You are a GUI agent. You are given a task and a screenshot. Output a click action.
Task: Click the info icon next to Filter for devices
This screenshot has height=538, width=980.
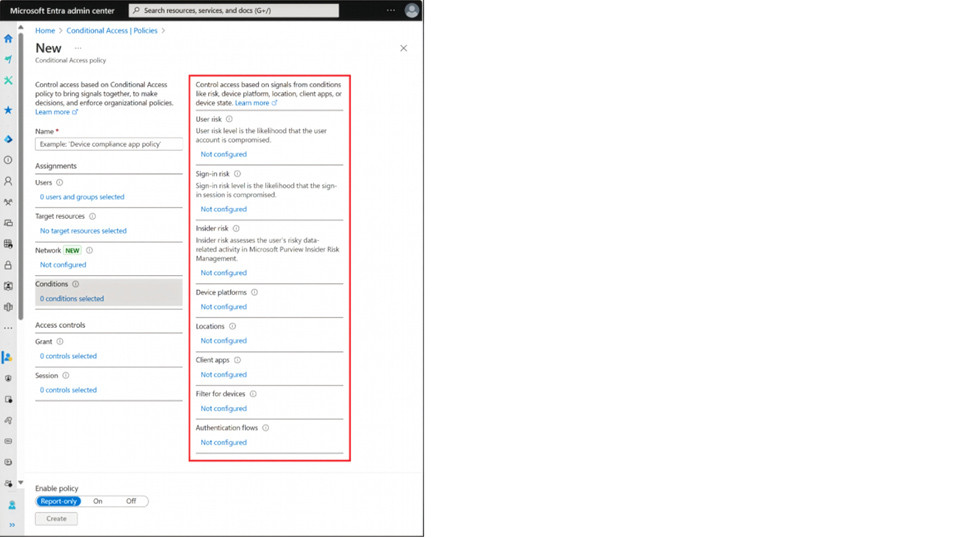tap(253, 394)
